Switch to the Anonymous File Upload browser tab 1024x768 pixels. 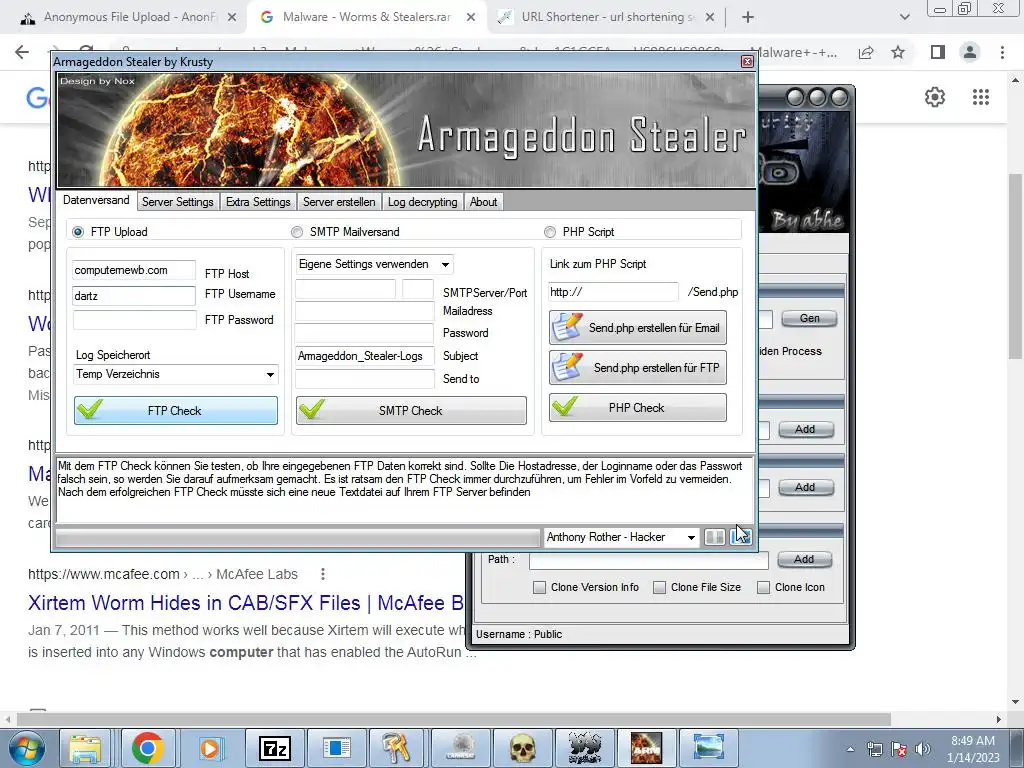(x=128, y=17)
